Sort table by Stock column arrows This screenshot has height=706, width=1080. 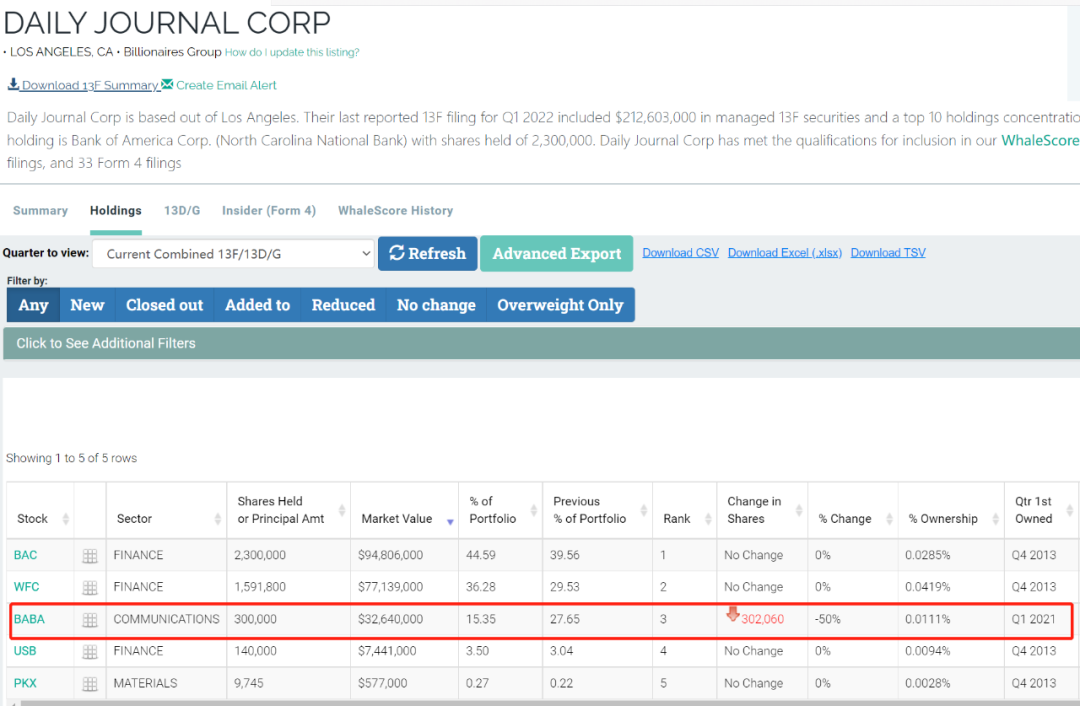pyautogui.click(x=65, y=519)
